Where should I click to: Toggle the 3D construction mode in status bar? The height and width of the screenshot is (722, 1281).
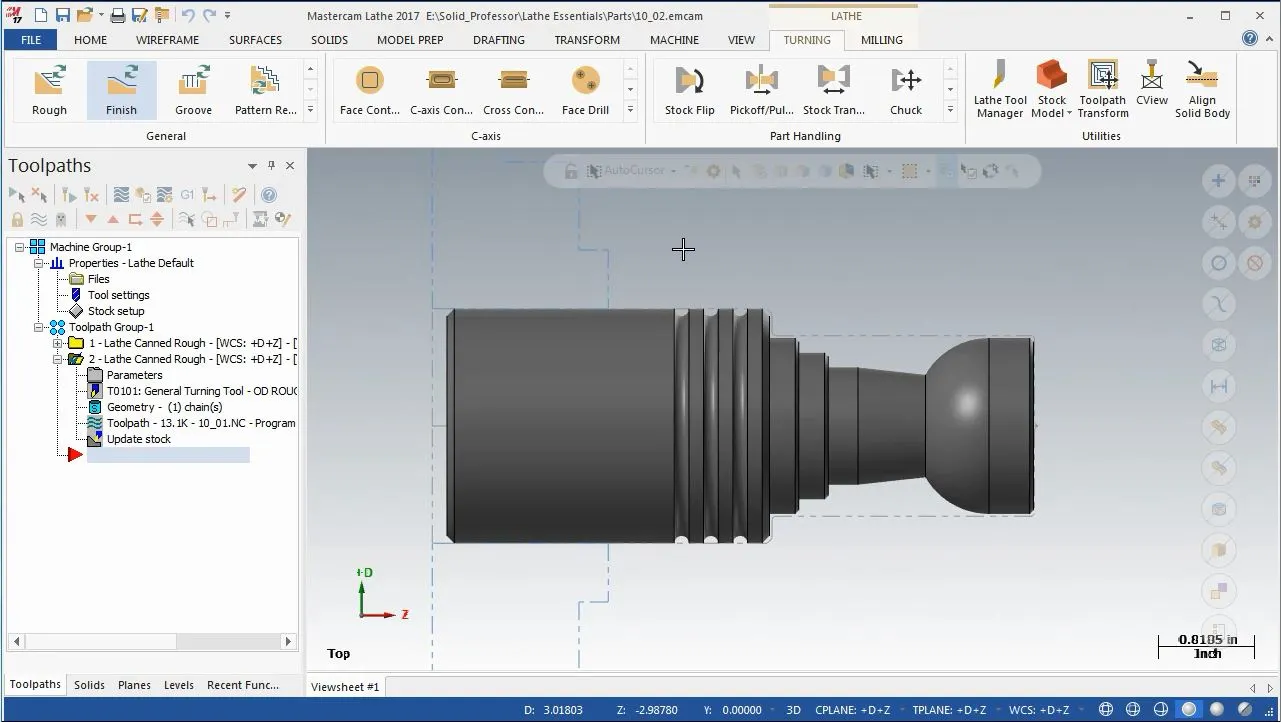pyautogui.click(x=793, y=710)
